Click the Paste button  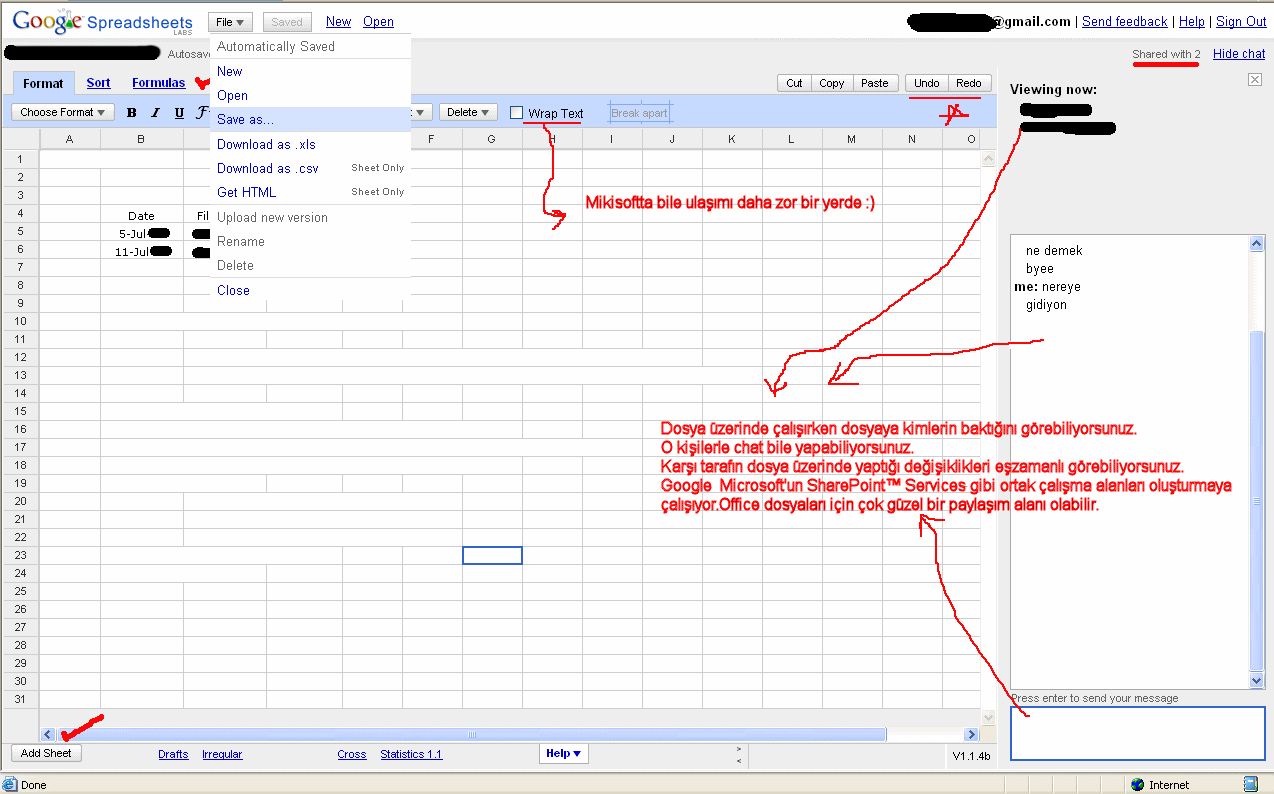click(875, 84)
